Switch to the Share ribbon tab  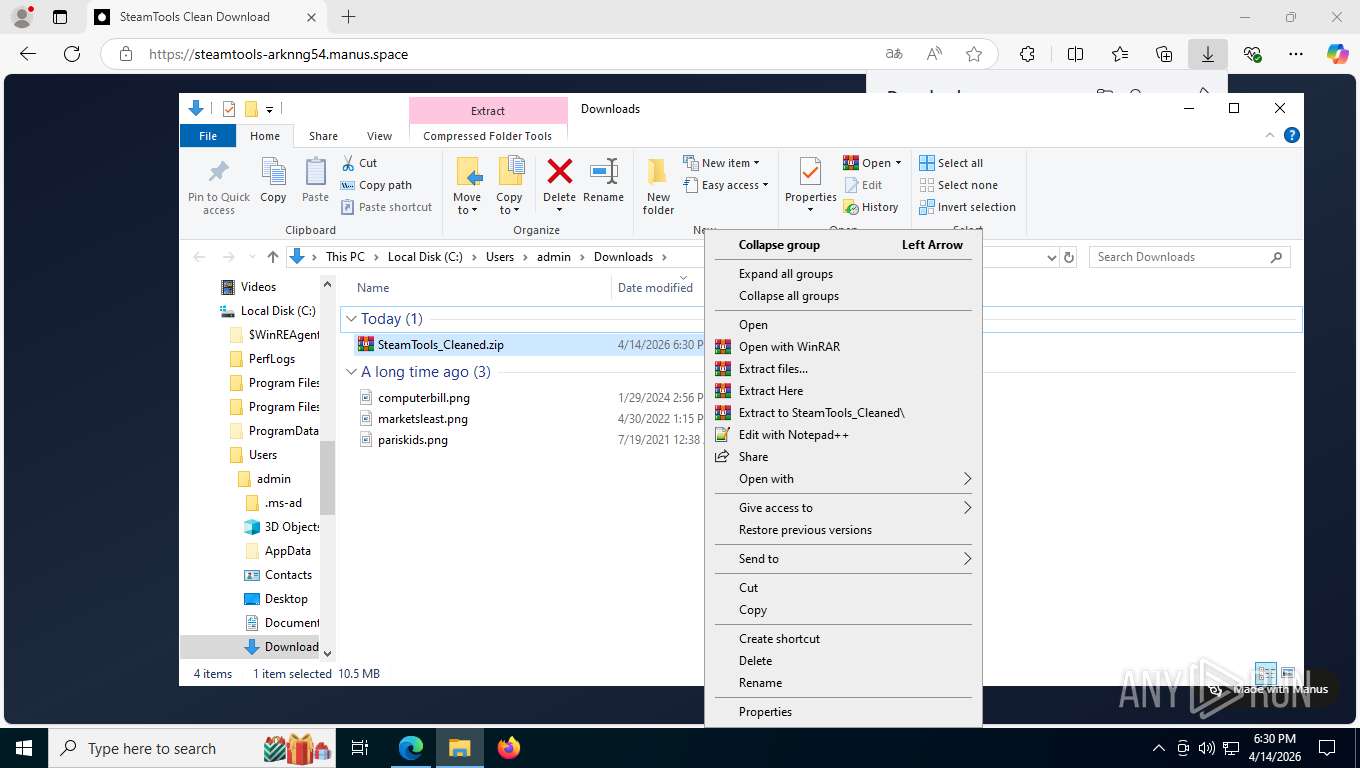pos(323,136)
